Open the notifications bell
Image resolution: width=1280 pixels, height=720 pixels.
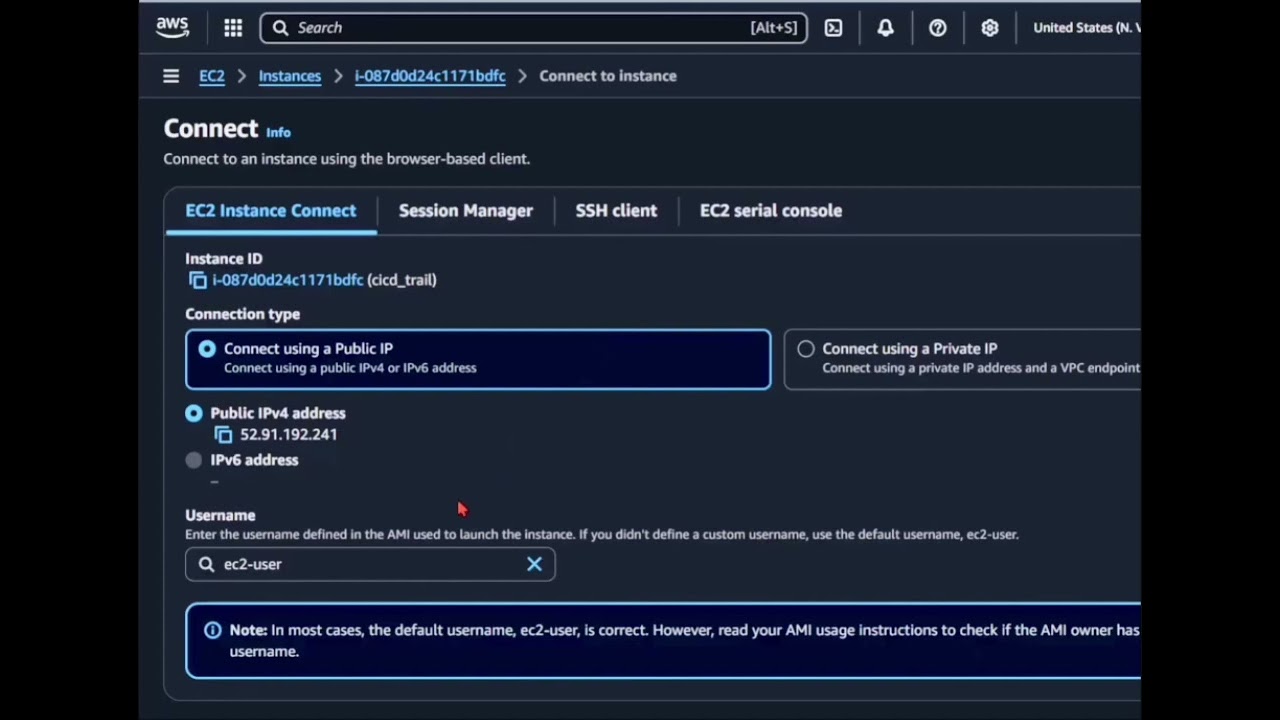(x=885, y=28)
